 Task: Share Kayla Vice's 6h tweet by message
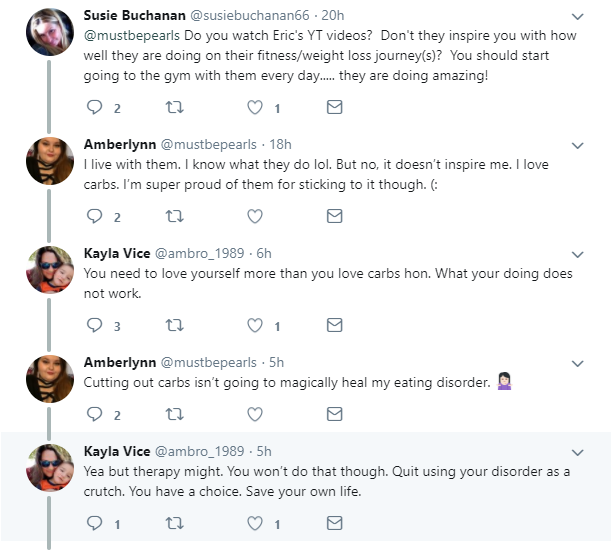tap(334, 325)
